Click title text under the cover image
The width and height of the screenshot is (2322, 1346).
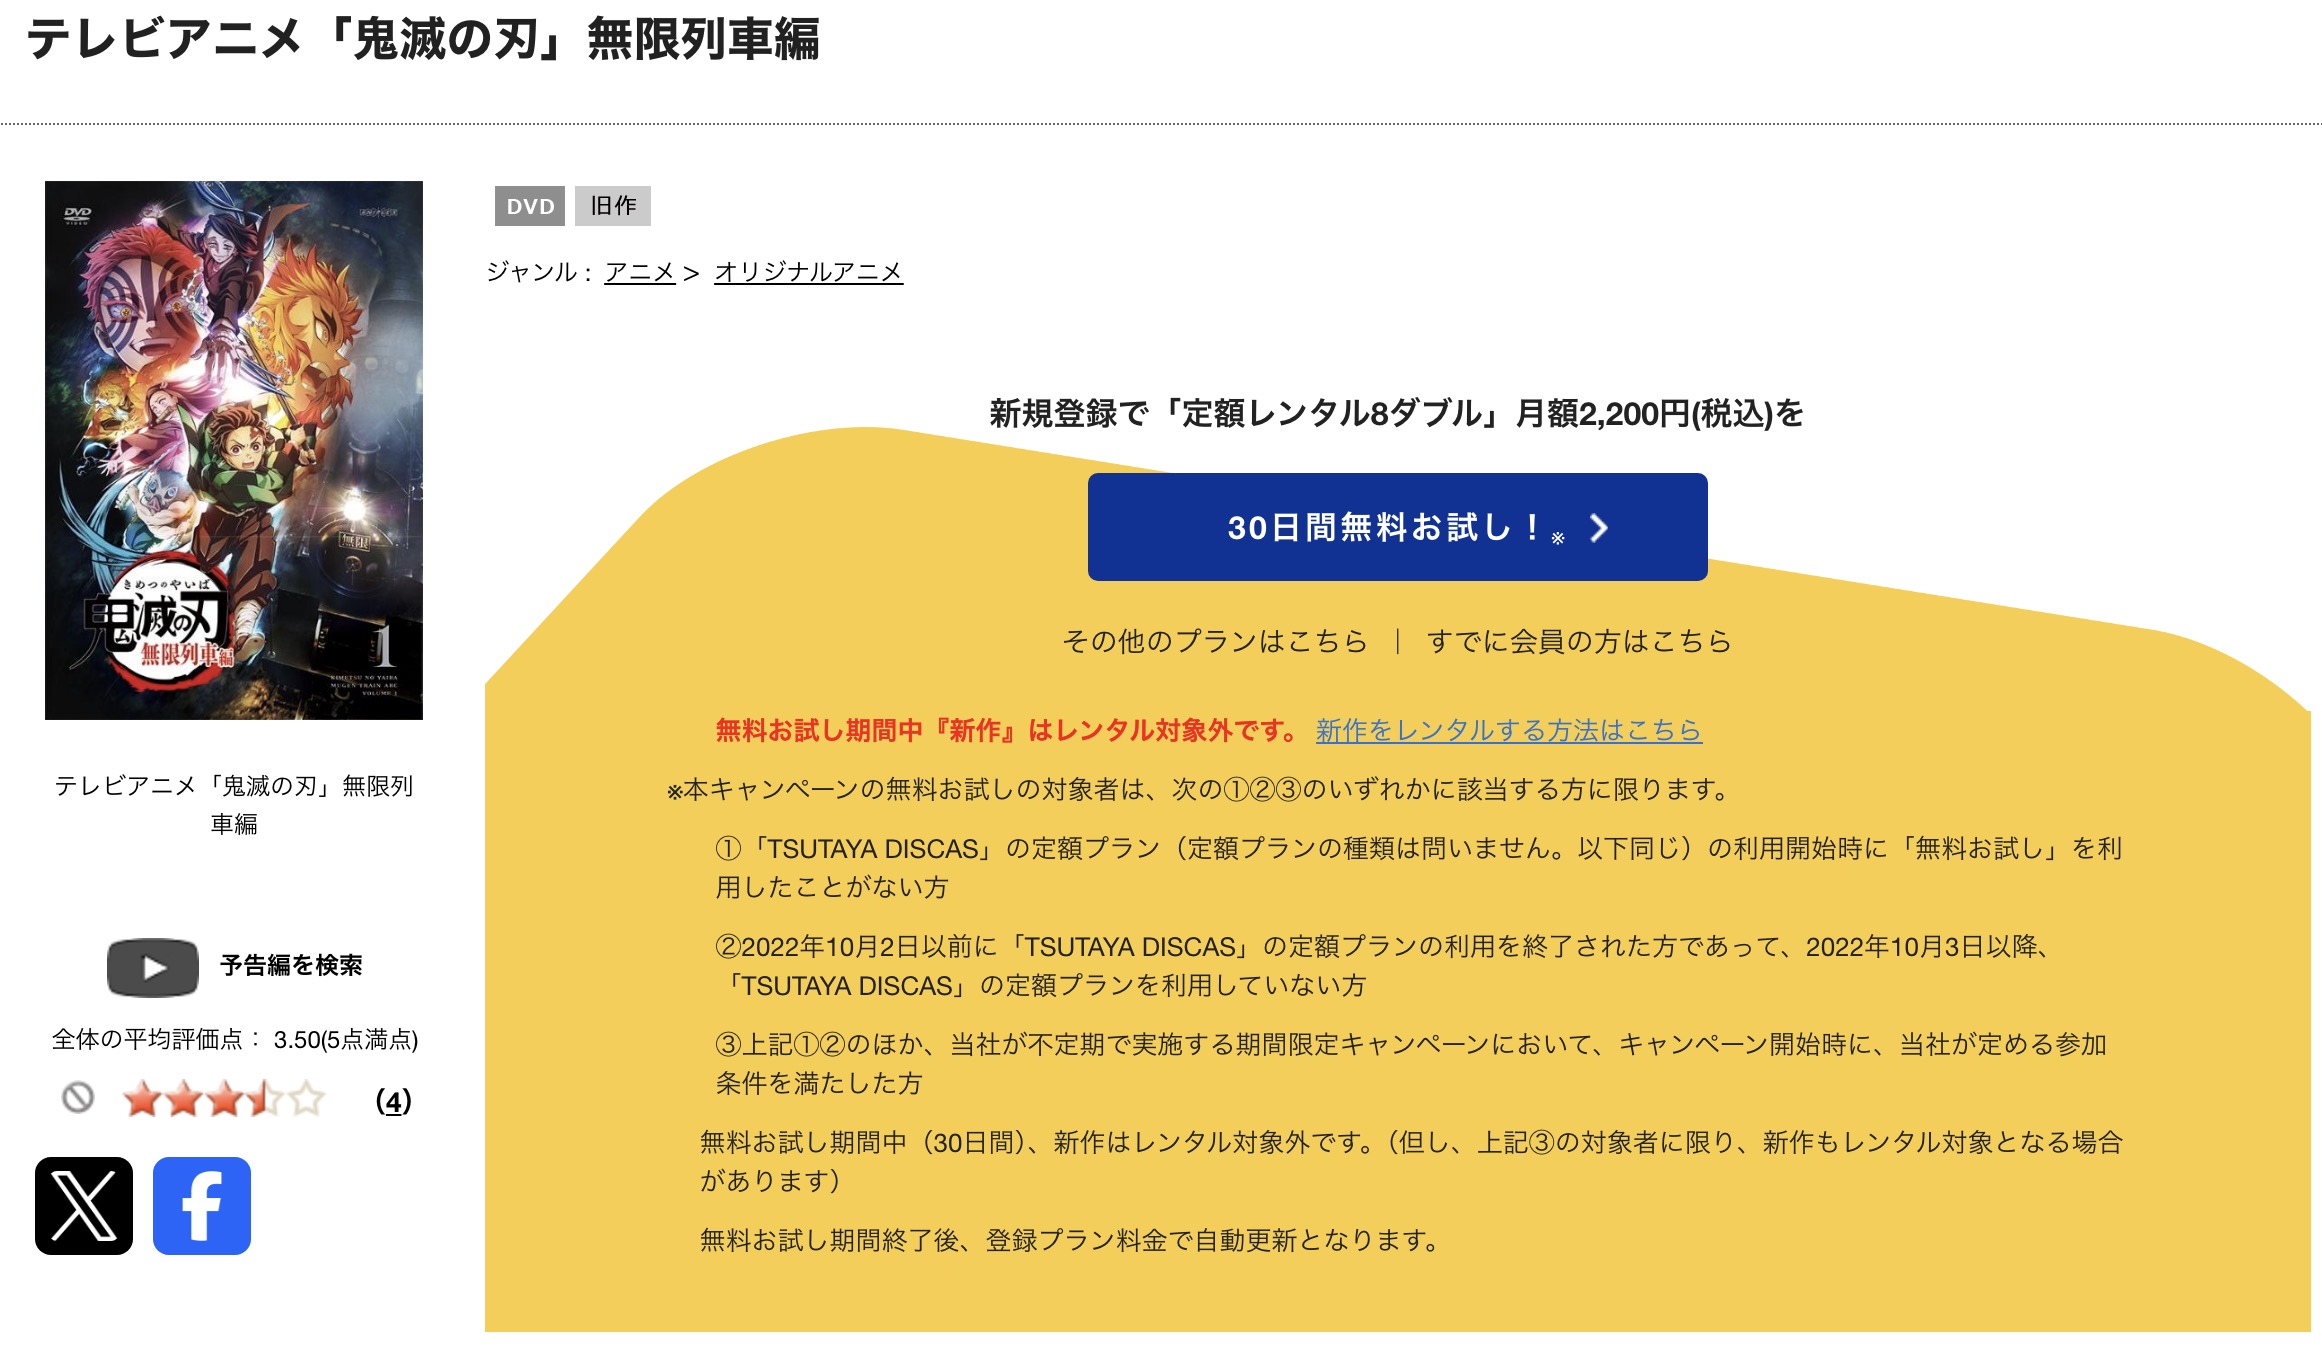(234, 804)
